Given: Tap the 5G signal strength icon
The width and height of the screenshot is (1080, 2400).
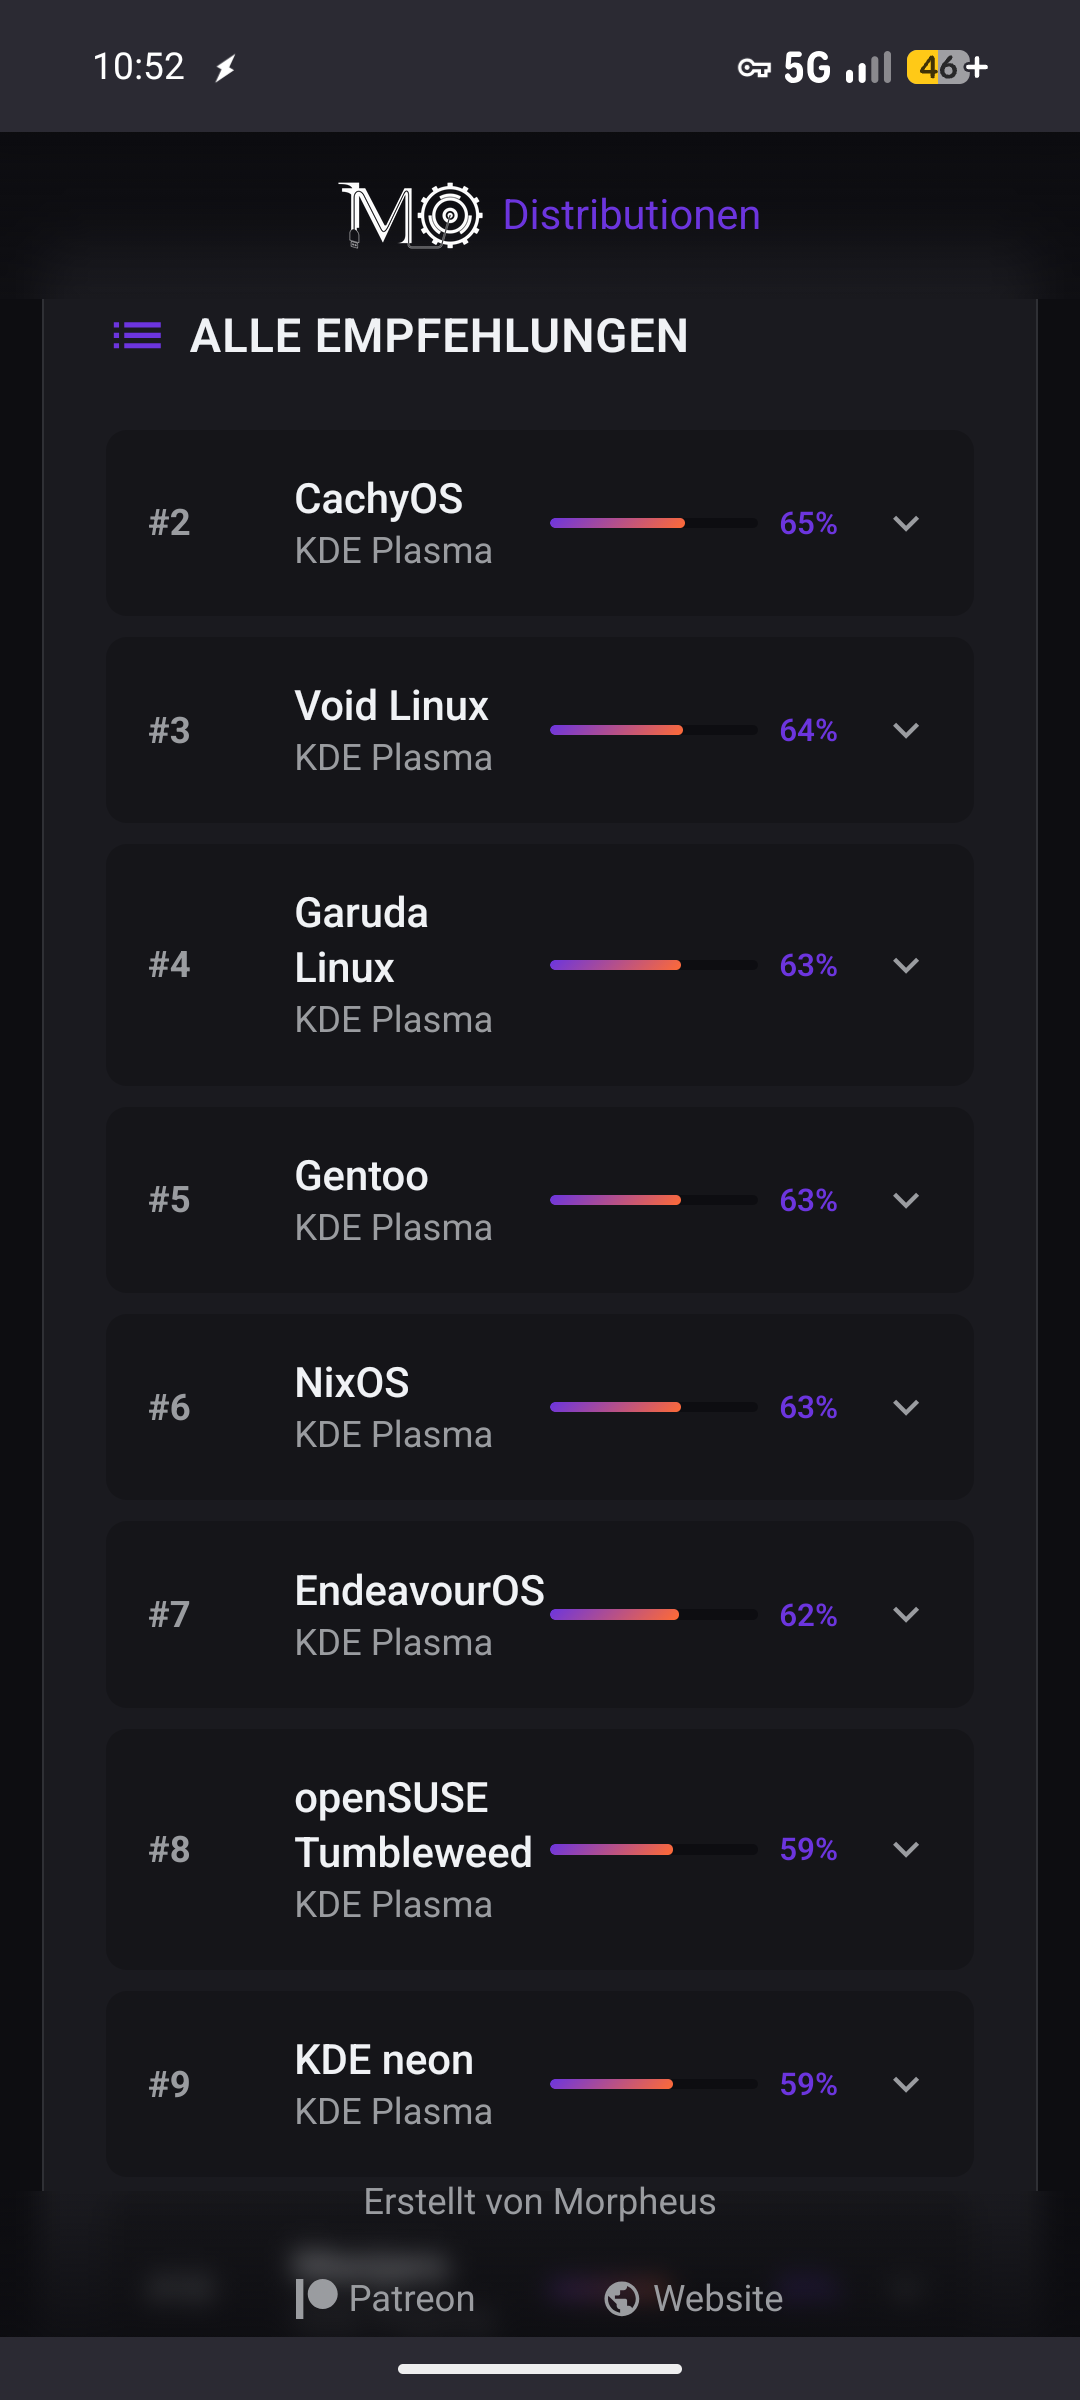Looking at the screenshot, I should coord(868,68).
